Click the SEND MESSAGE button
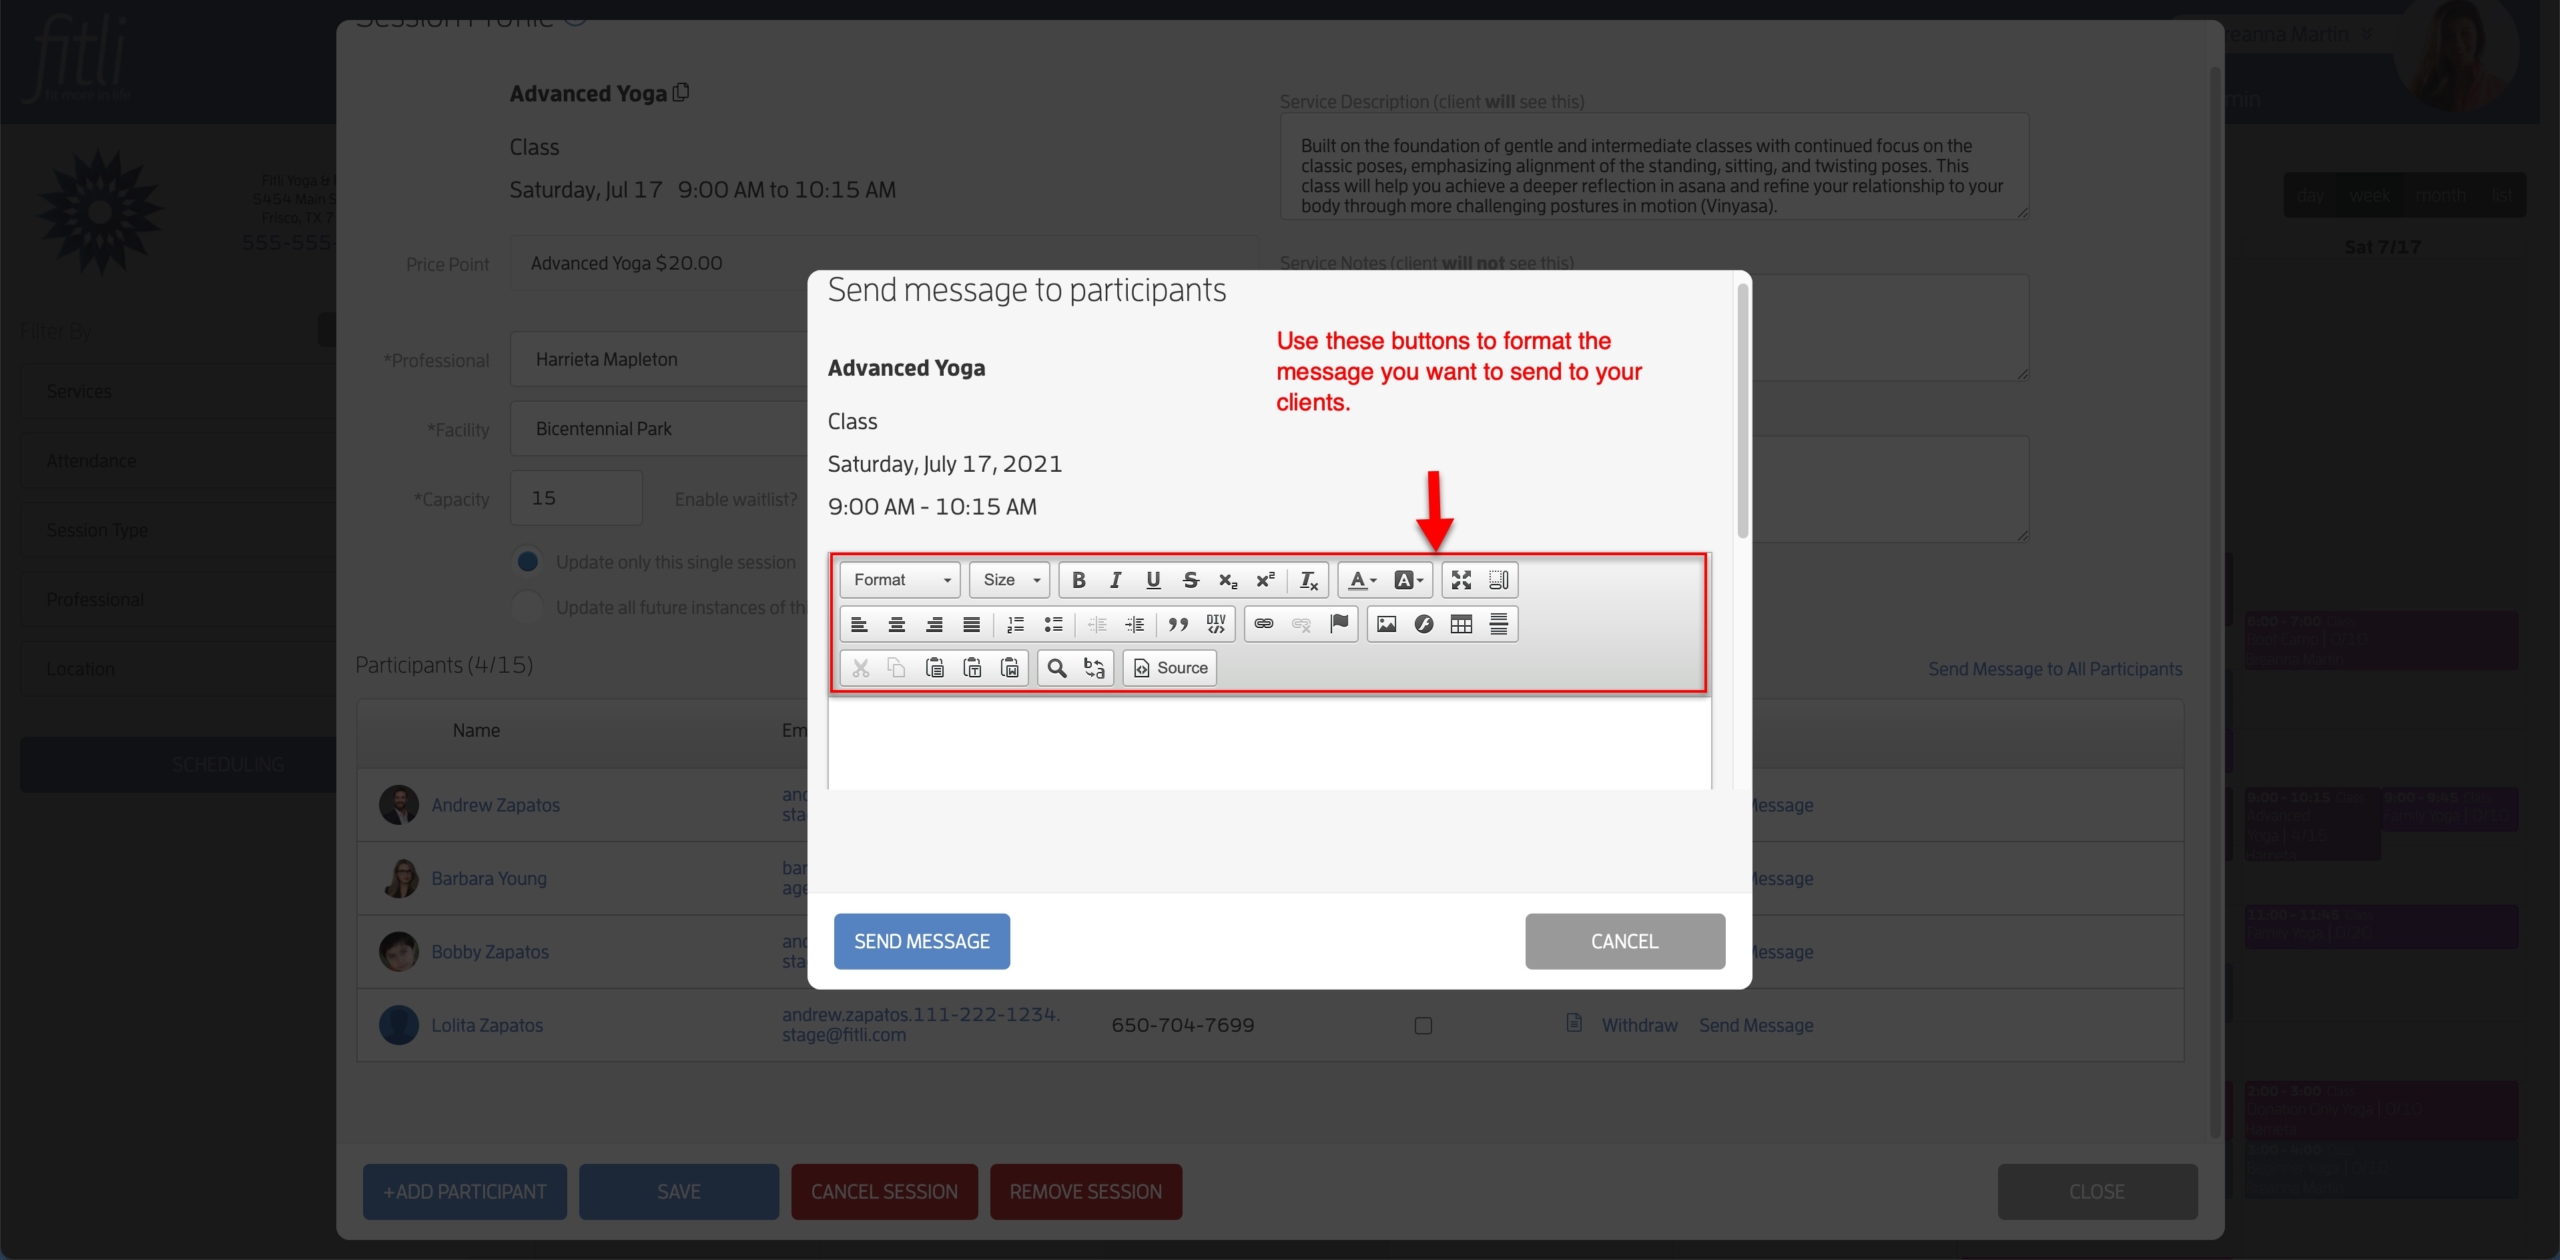This screenshot has width=2560, height=1260. [922, 940]
